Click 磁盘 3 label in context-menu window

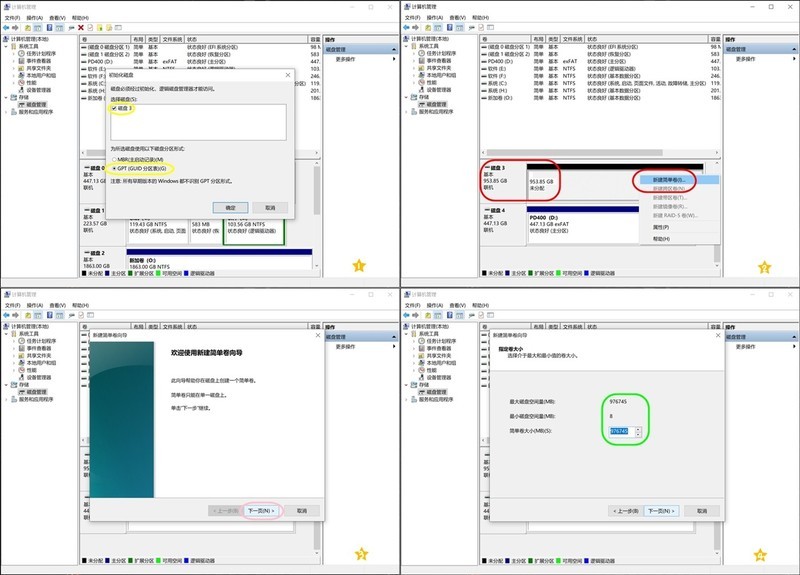tap(497, 168)
